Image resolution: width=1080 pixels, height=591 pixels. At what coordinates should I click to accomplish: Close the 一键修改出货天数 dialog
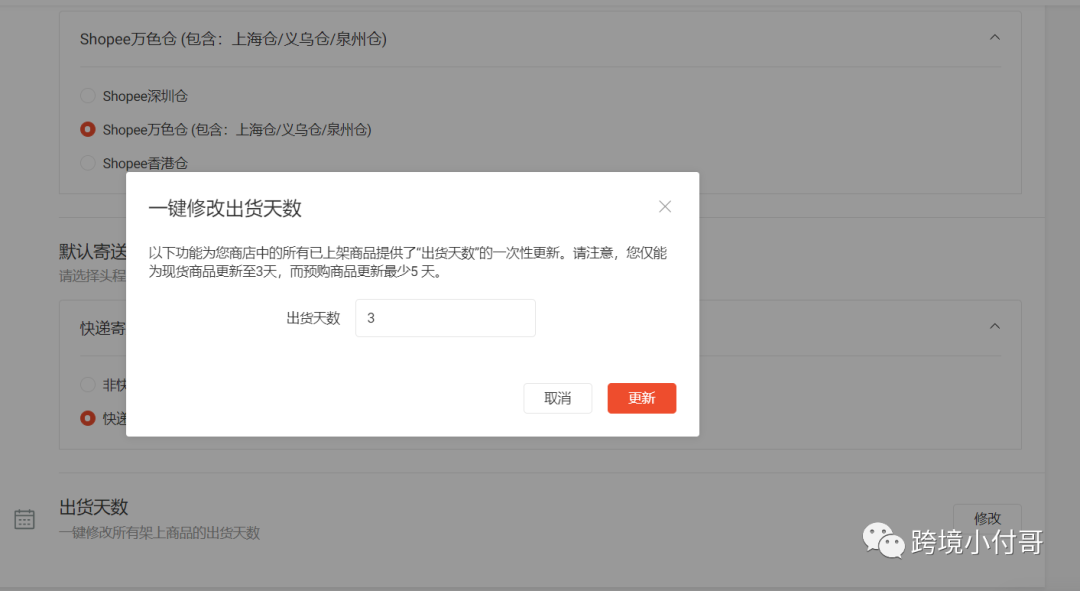coord(665,207)
